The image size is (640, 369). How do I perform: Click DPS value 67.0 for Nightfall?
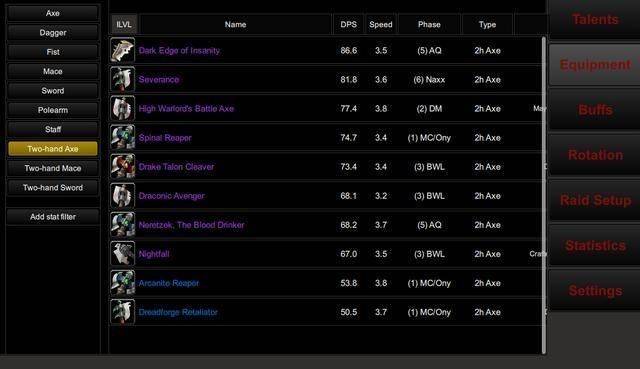click(x=349, y=254)
